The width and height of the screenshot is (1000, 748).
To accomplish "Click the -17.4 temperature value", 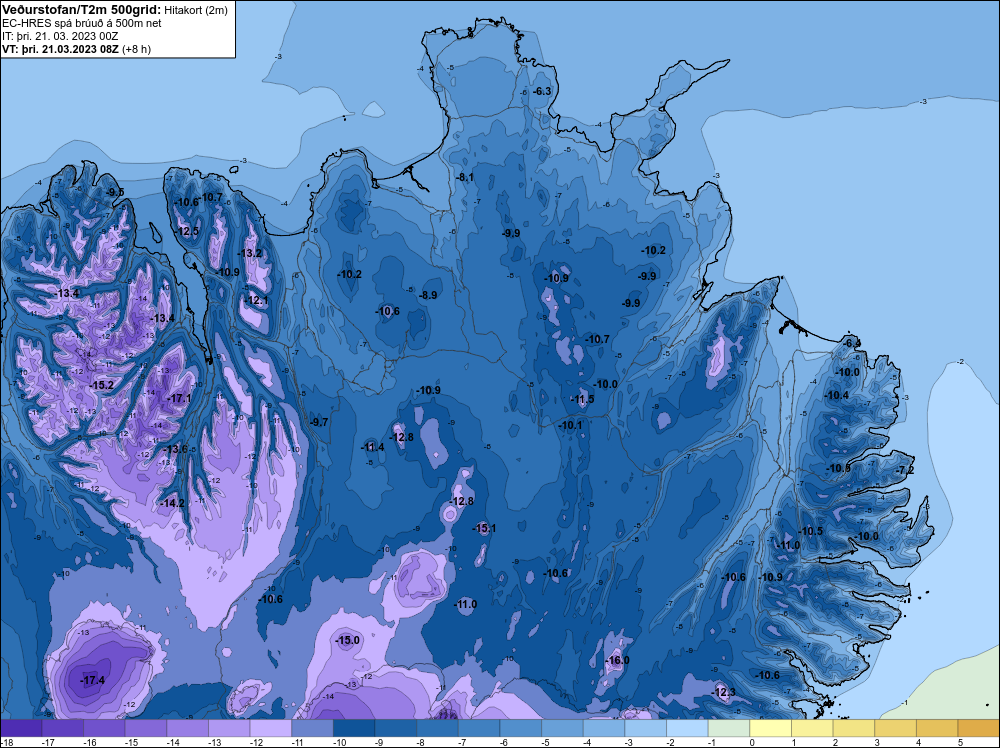I will (x=92, y=680).
